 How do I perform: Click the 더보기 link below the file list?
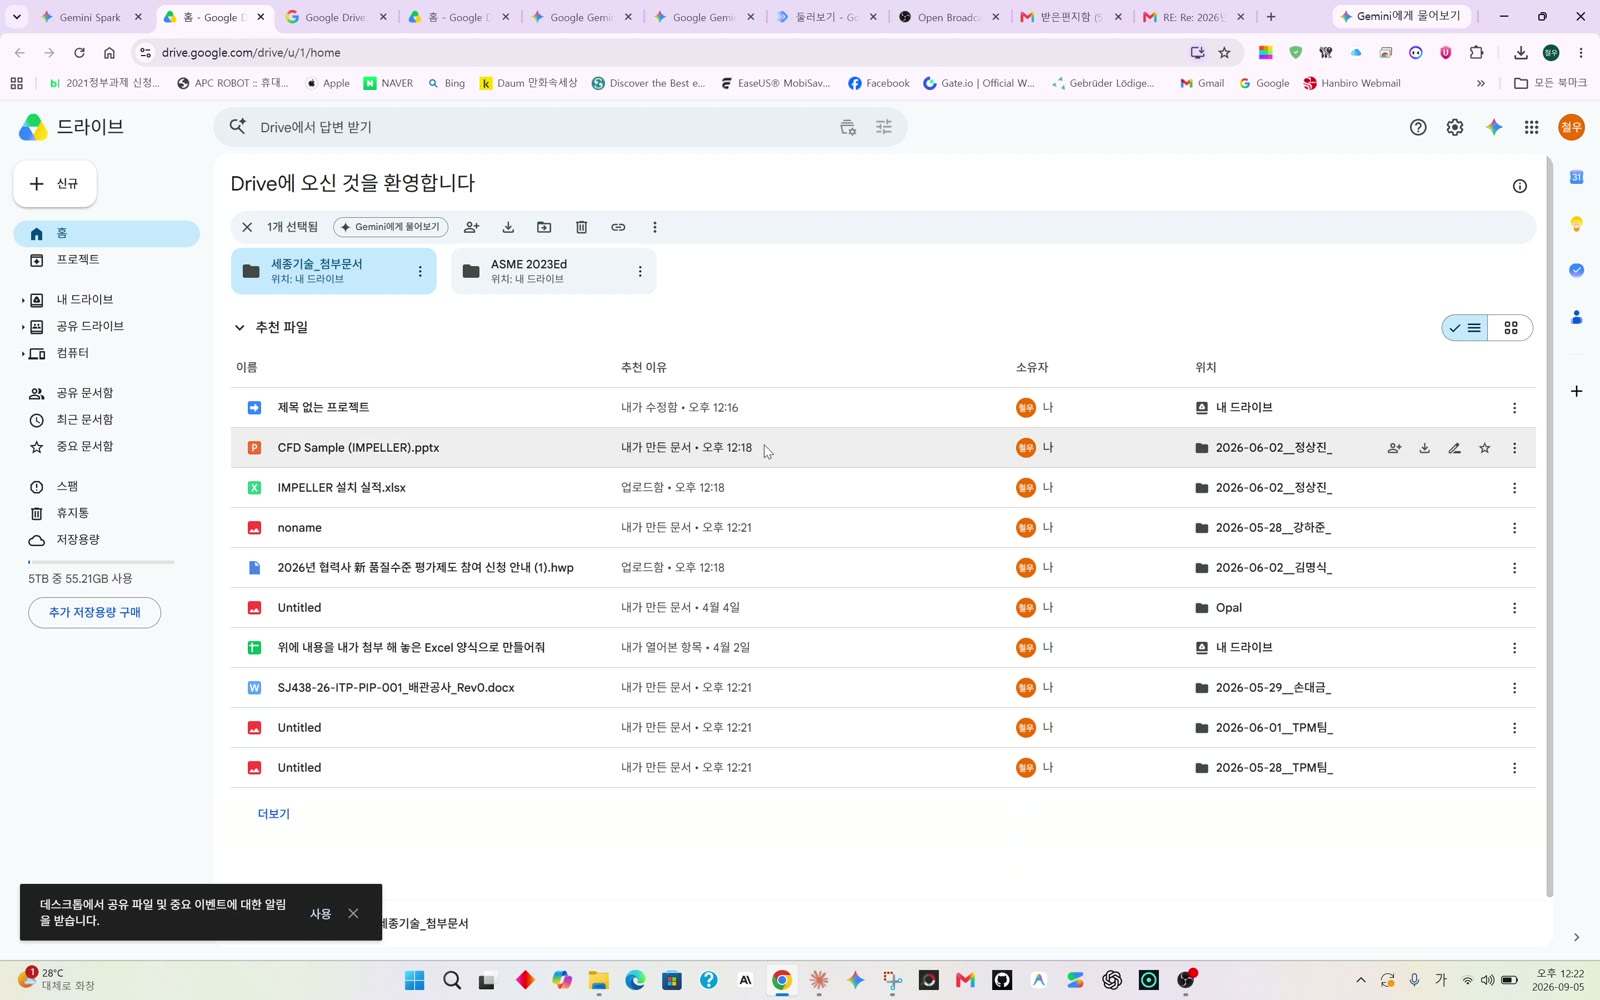[x=274, y=814]
